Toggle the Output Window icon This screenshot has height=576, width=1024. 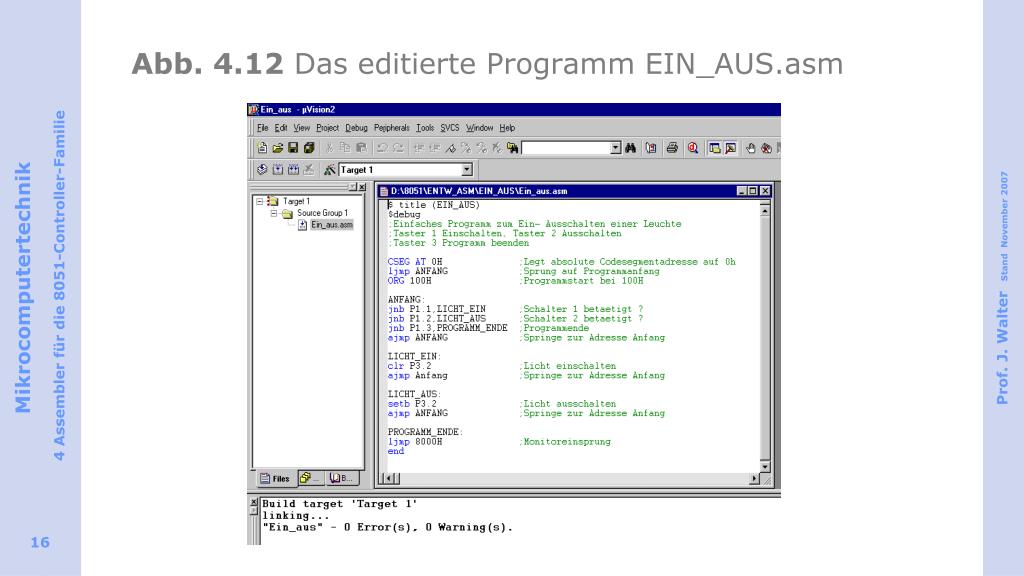pyautogui.click(x=731, y=148)
